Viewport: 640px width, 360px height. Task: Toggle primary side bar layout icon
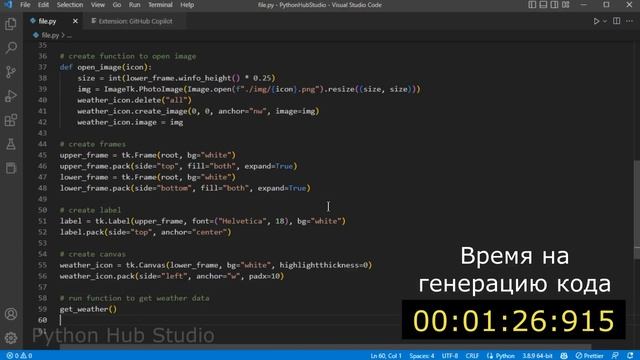(532, 5)
